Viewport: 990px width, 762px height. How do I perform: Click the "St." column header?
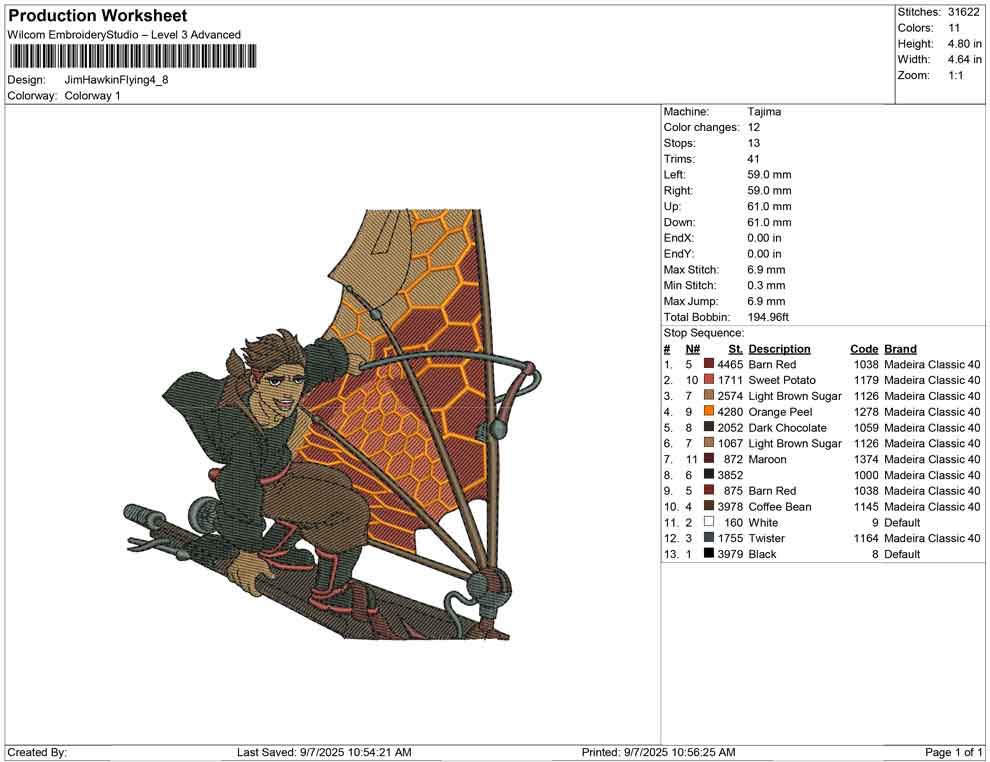click(x=736, y=349)
